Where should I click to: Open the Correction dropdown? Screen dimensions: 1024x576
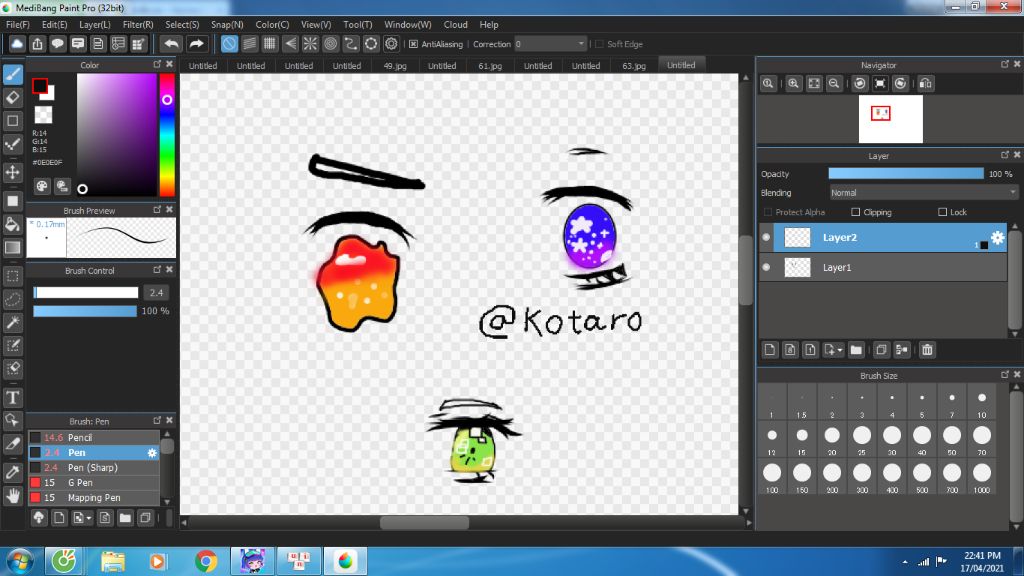(x=551, y=44)
